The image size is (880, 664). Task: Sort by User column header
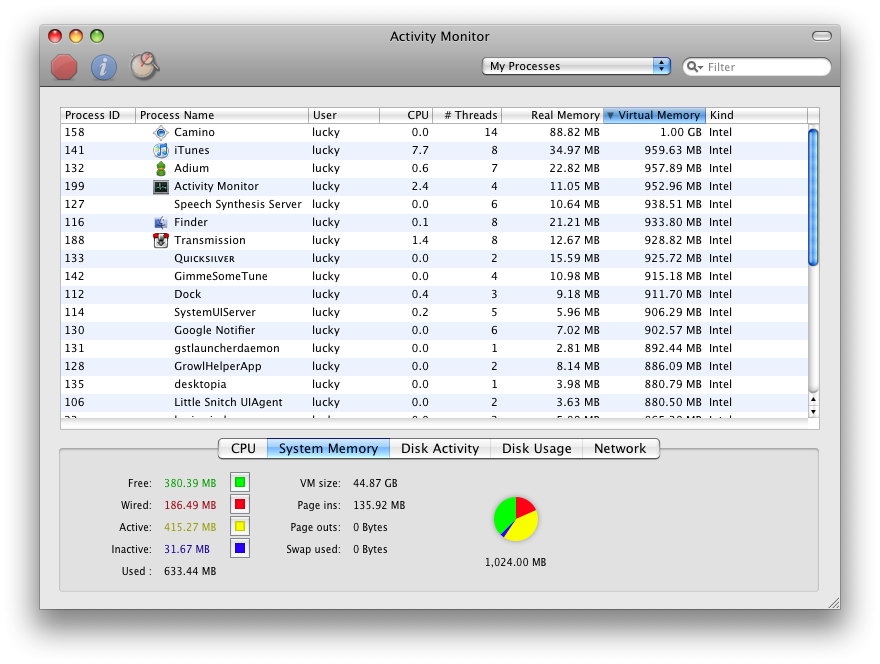pos(344,115)
